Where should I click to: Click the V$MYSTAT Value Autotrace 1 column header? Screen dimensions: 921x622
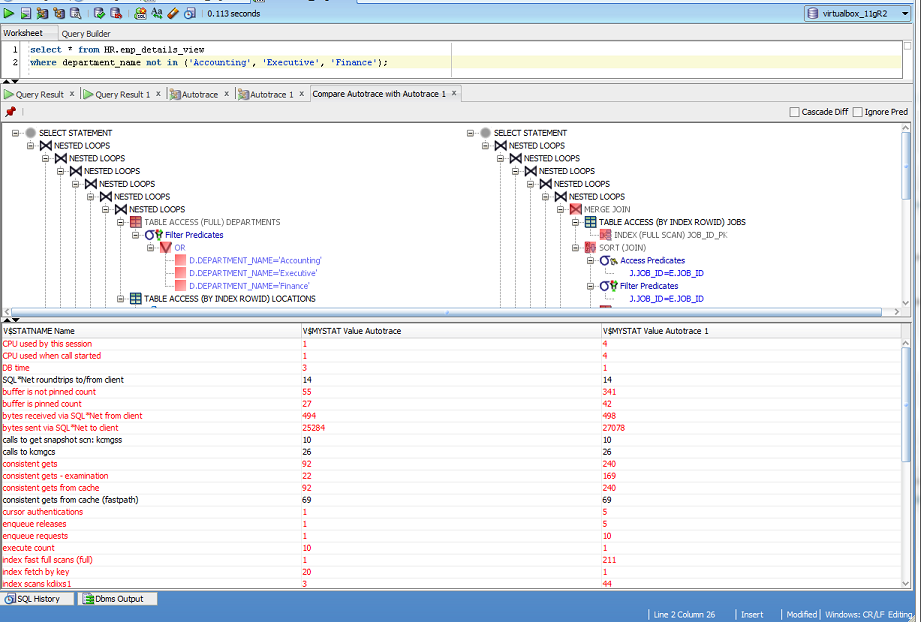click(751, 331)
